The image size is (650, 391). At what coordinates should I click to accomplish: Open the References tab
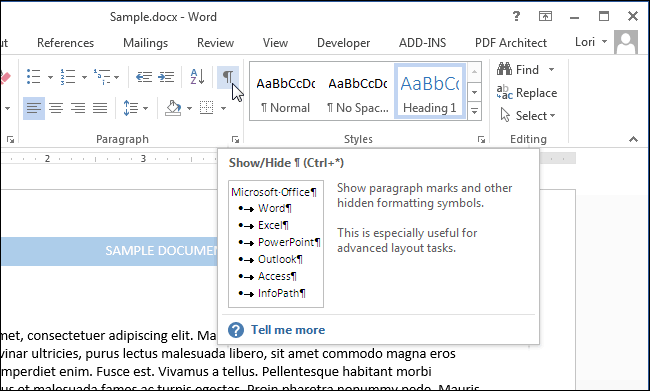pos(65,43)
